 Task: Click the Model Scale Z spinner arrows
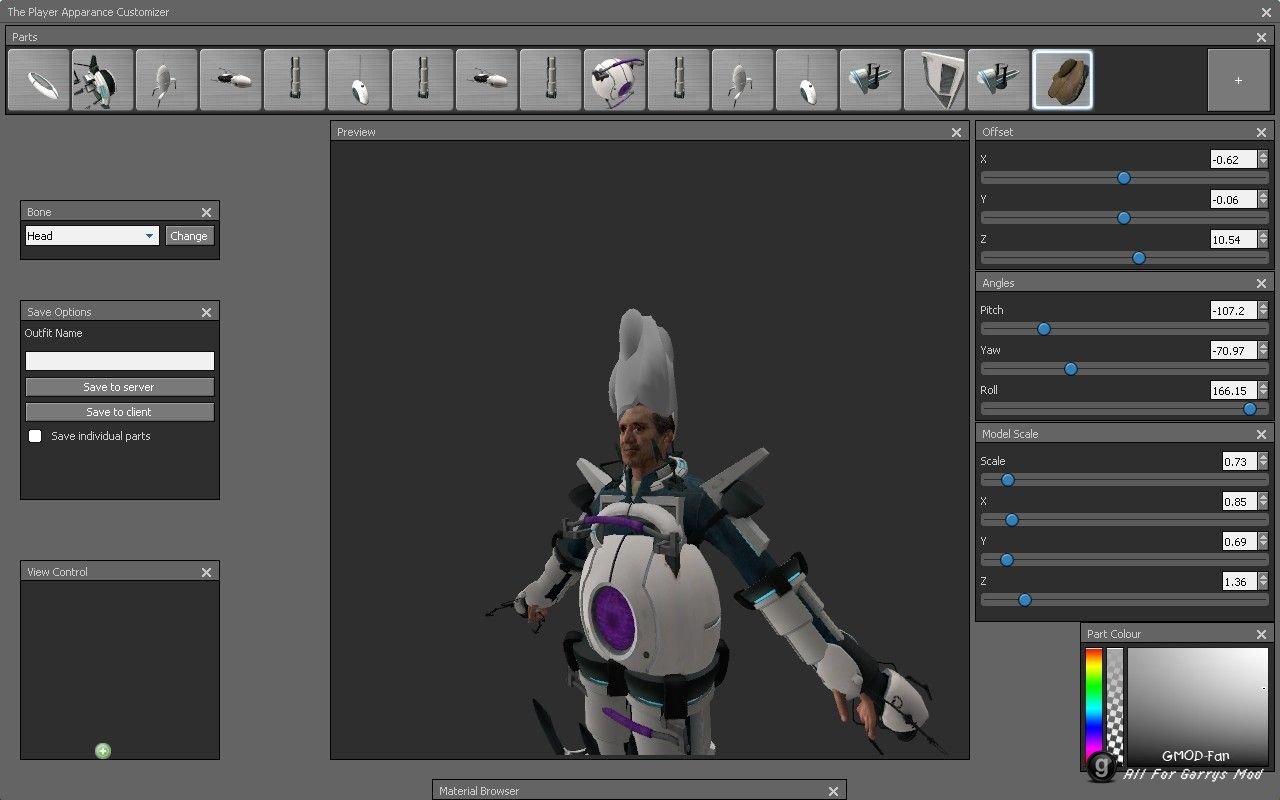coord(1263,581)
